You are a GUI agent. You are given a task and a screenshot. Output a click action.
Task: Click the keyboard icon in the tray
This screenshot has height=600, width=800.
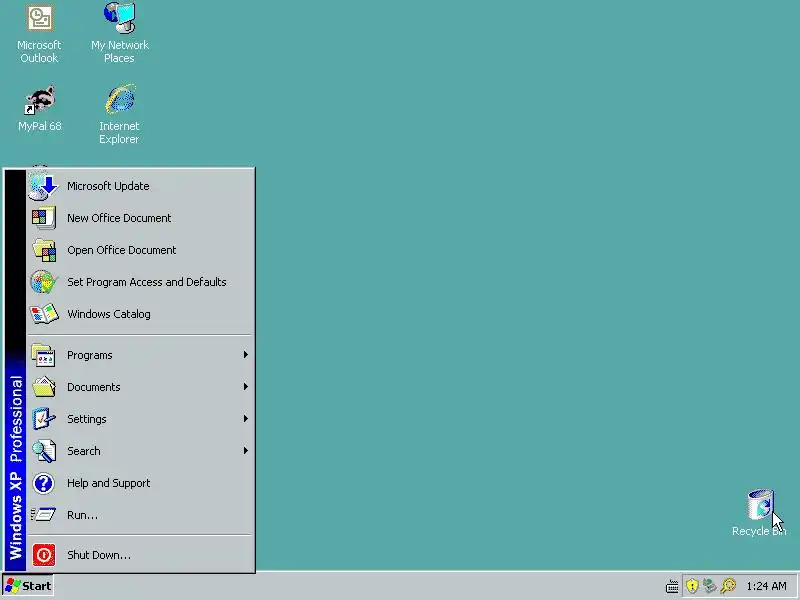672,587
